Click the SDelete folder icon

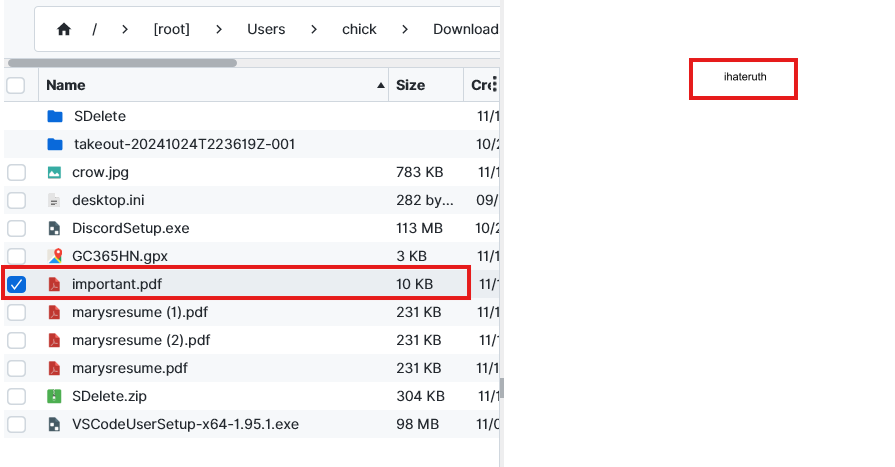pos(55,116)
